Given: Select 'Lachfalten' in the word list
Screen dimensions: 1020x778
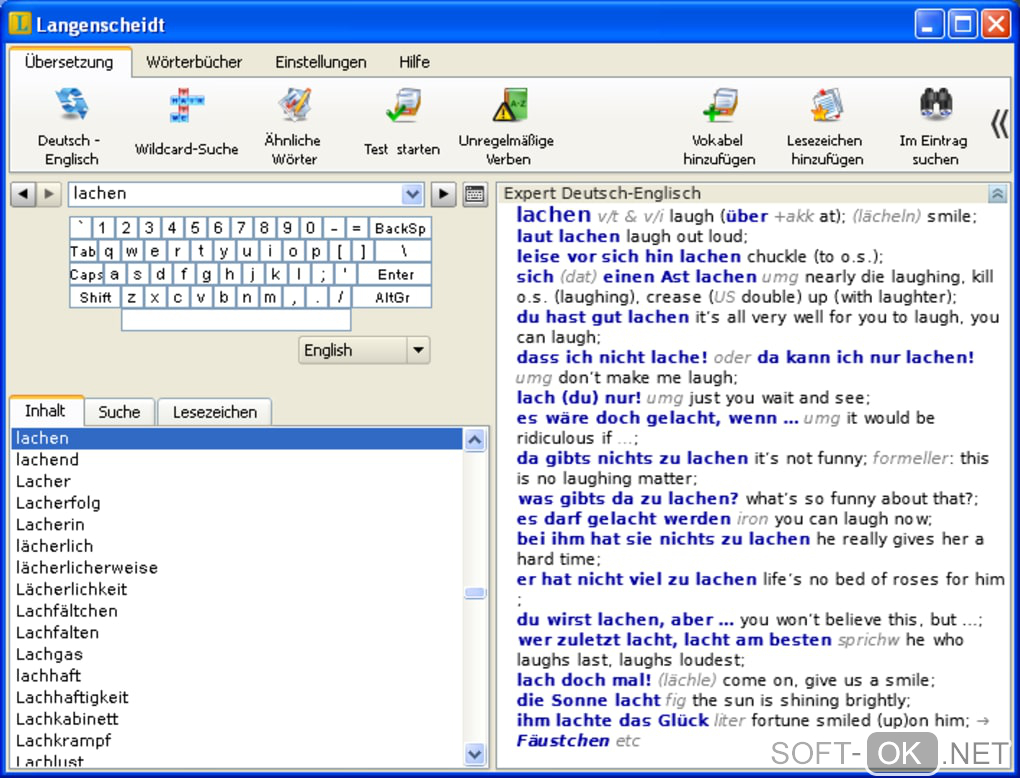Looking at the screenshot, I should [x=237, y=632].
